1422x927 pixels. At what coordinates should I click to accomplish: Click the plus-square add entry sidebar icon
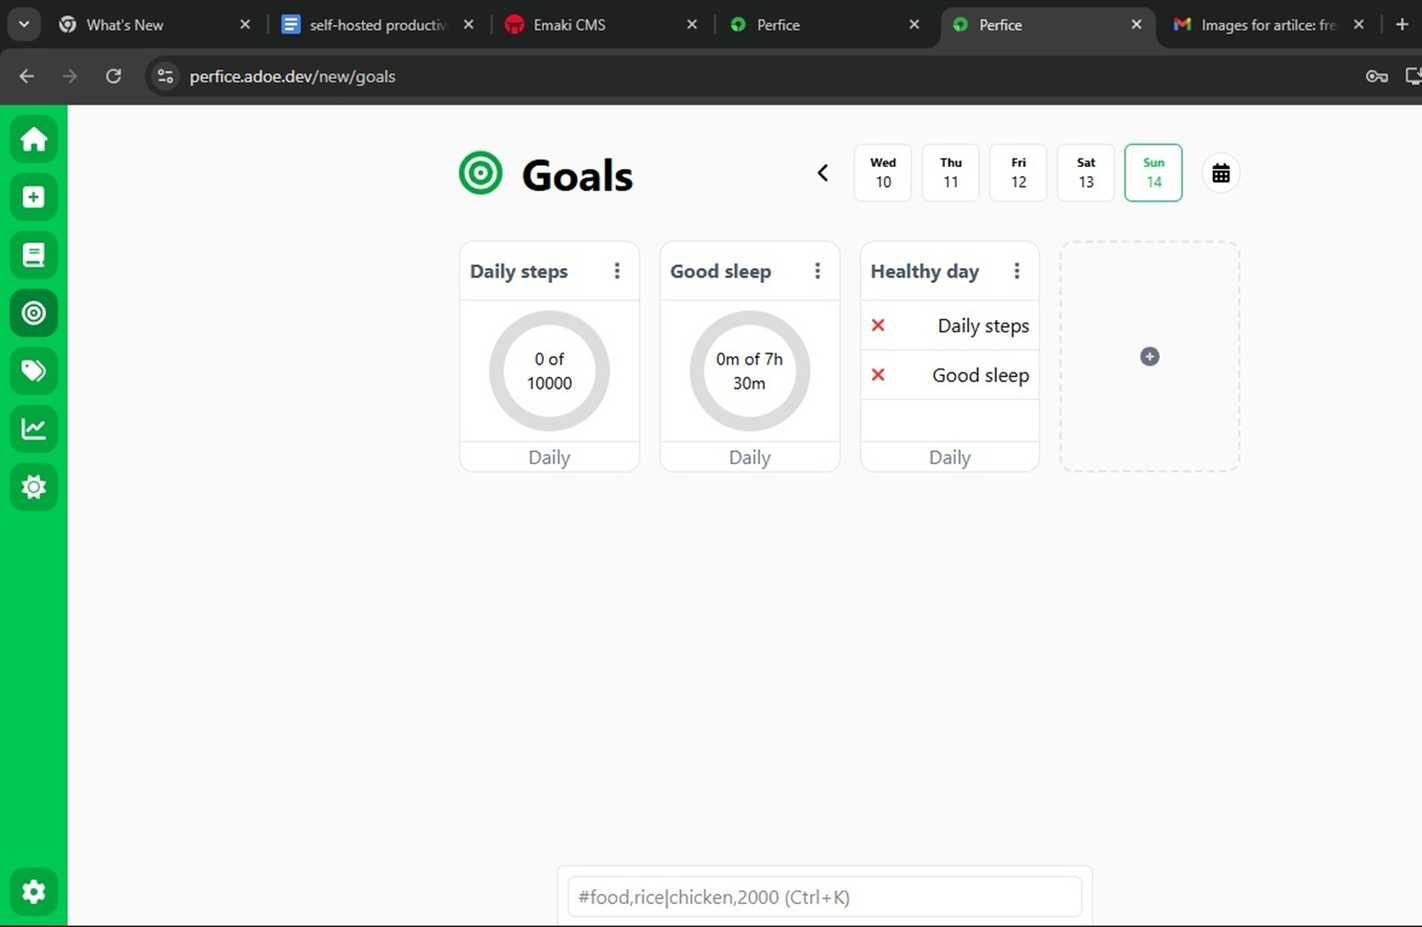point(33,197)
